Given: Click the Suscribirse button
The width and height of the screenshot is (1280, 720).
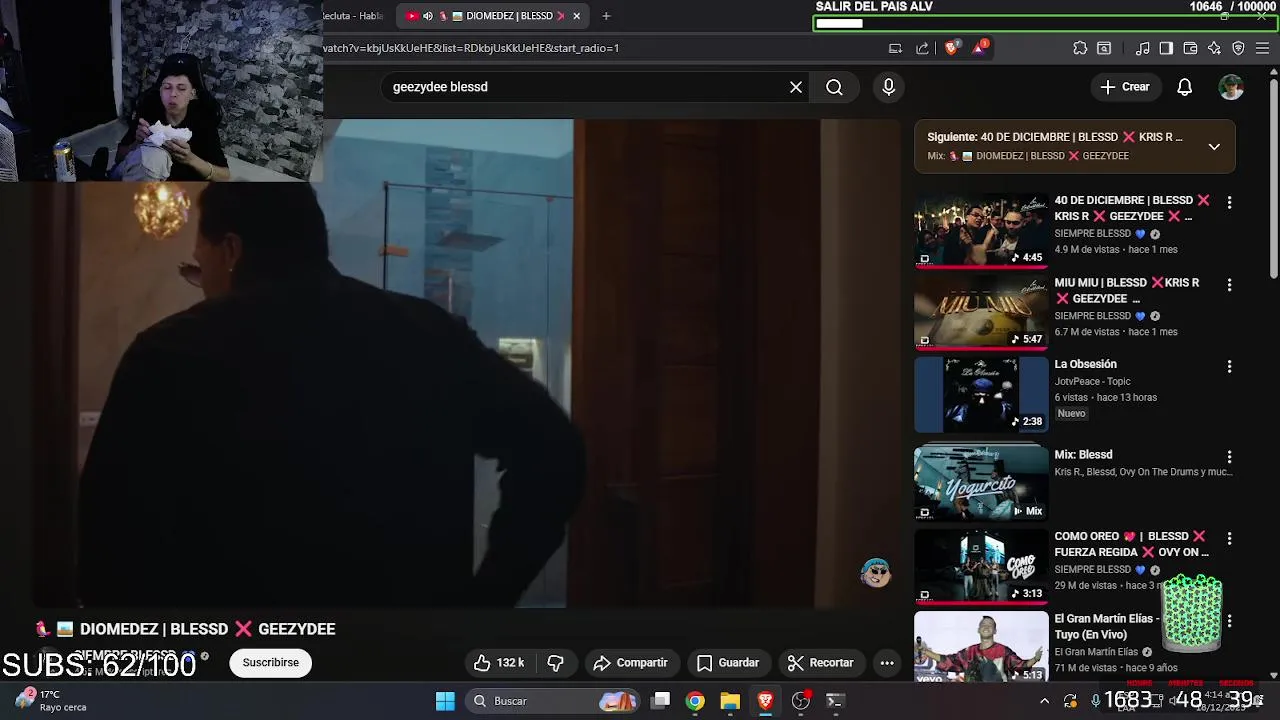Looking at the screenshot, I should coord(270,663).
